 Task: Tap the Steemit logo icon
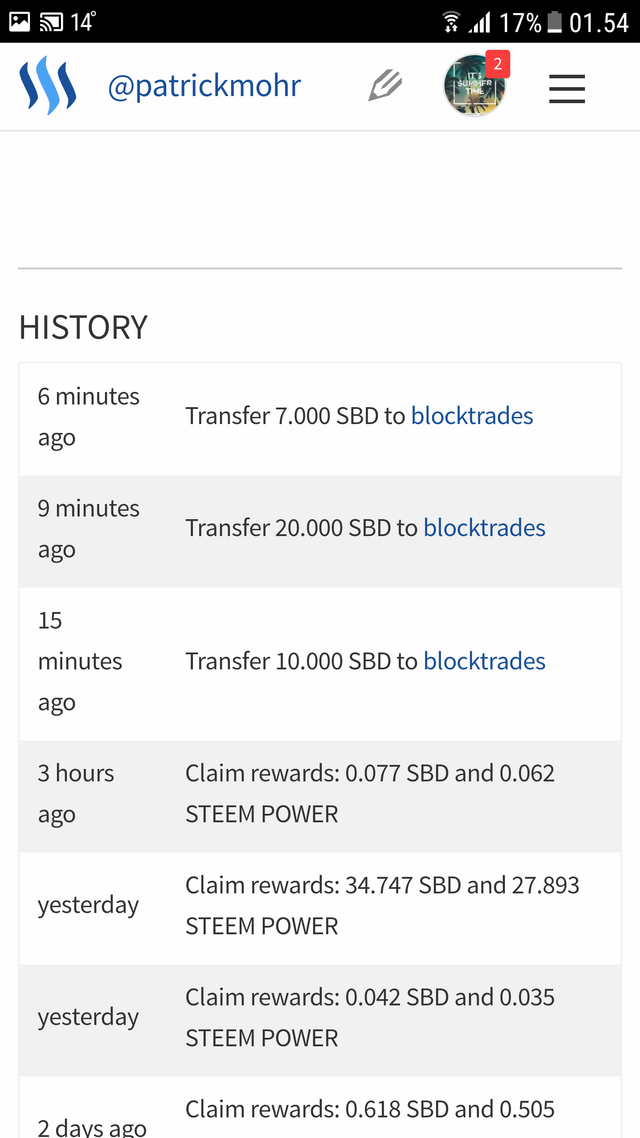coord(47,86)
